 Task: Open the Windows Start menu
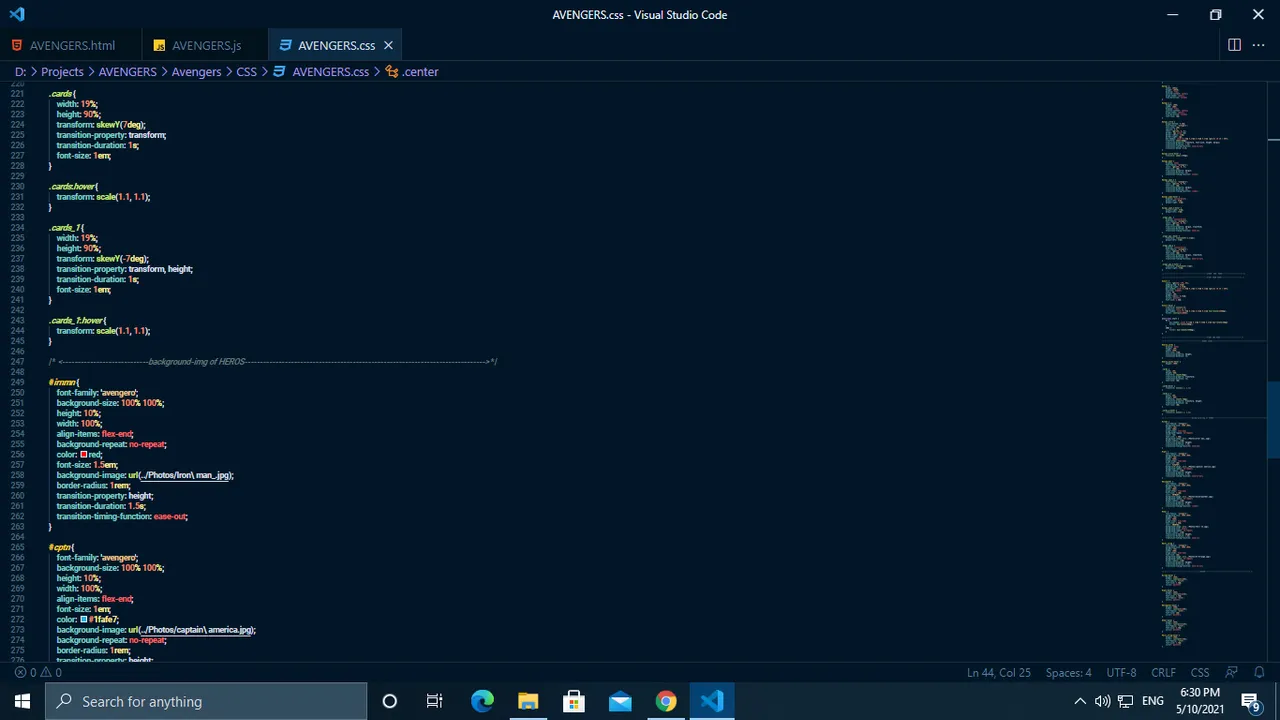[x=22, y=701]
